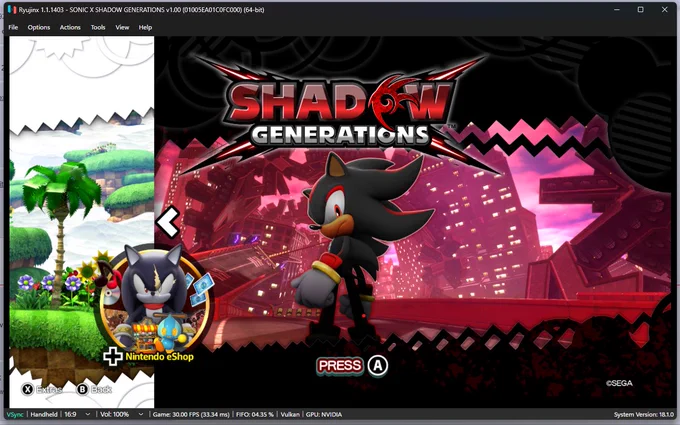This screenshot has height=425, width=680.
Task: Open the View menu
Action: point(122,27)
